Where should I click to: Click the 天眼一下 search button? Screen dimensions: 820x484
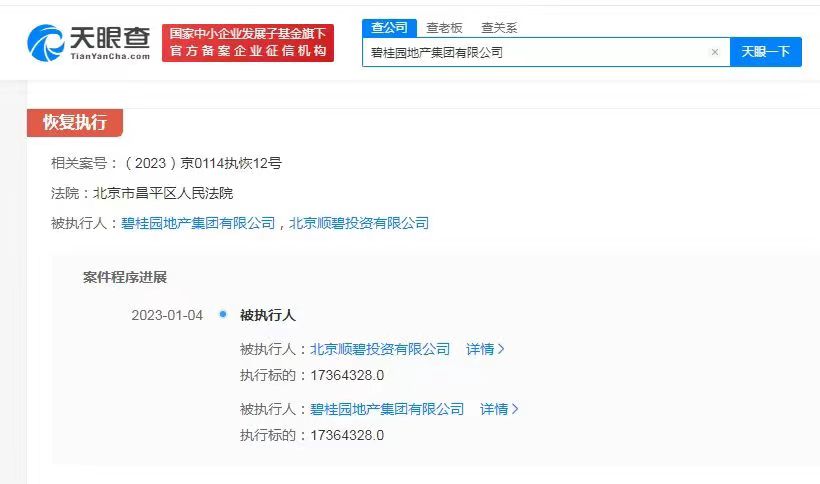click(x=765, y=52)
